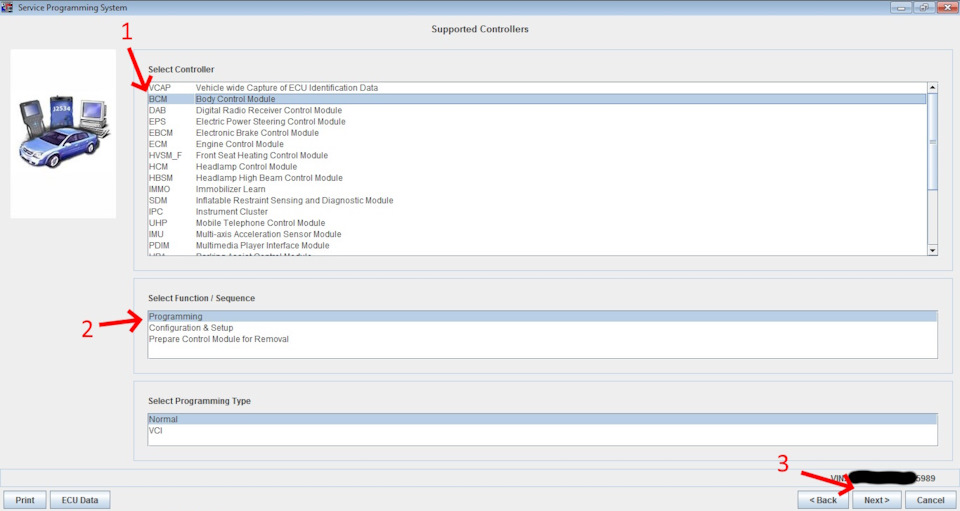The image size is (960, 511).
Task: Close the Service Programming System window
Action: [946, 7]
